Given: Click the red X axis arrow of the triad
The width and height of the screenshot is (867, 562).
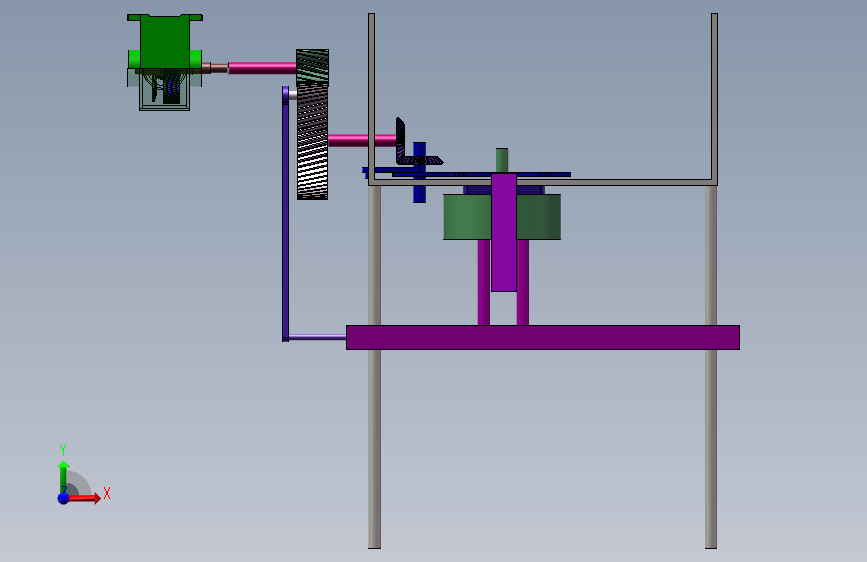Looking at the screenshot, I should pyautogui.click(x=83, y=498).
